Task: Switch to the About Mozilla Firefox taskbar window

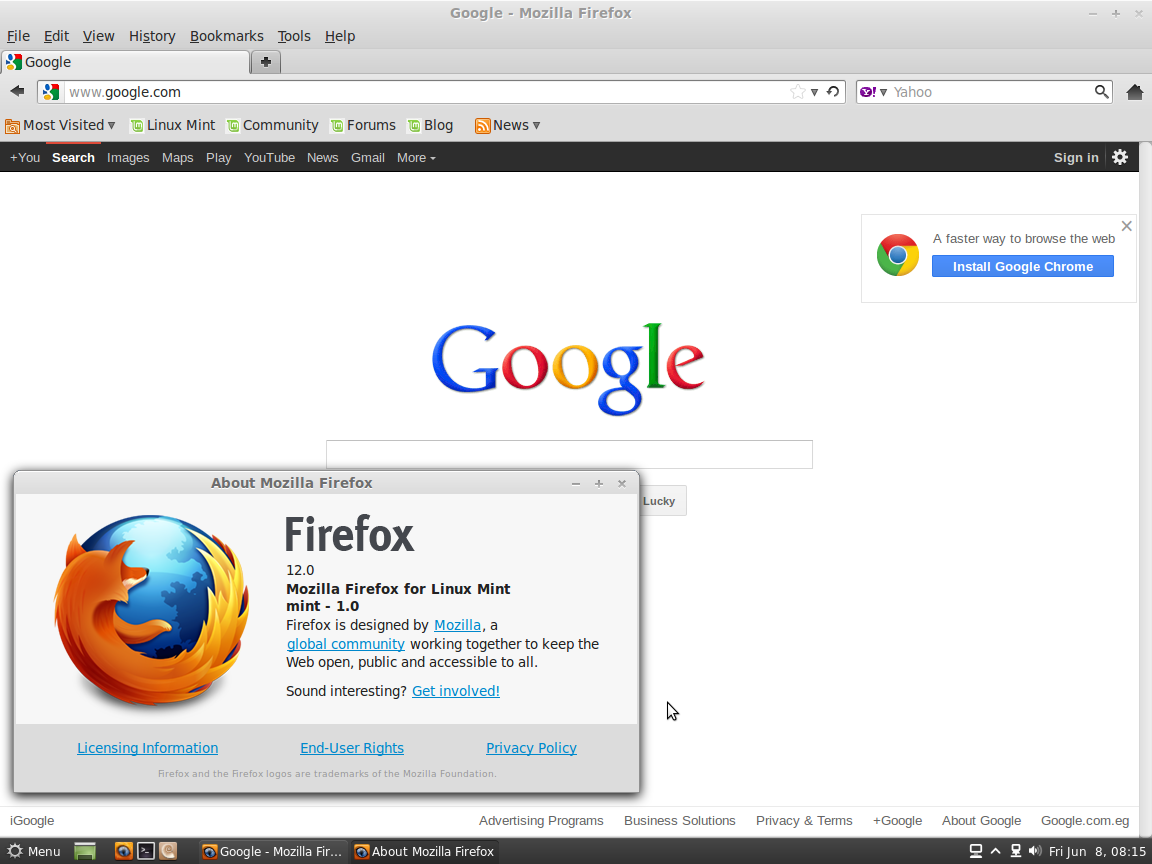Action: [x=425, y=852]
